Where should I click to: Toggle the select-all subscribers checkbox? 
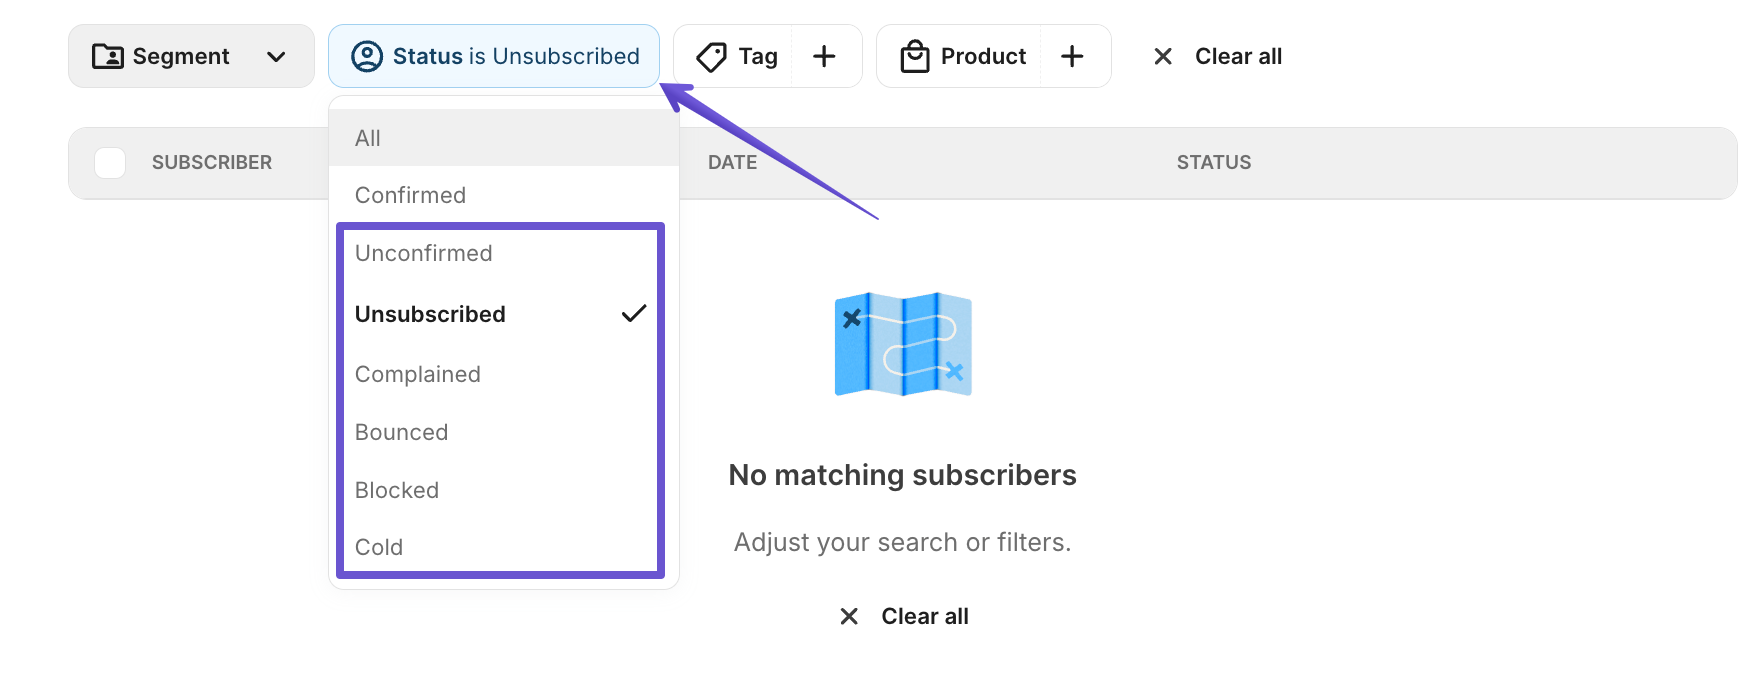pyautogui.click(x=110, y=162)
